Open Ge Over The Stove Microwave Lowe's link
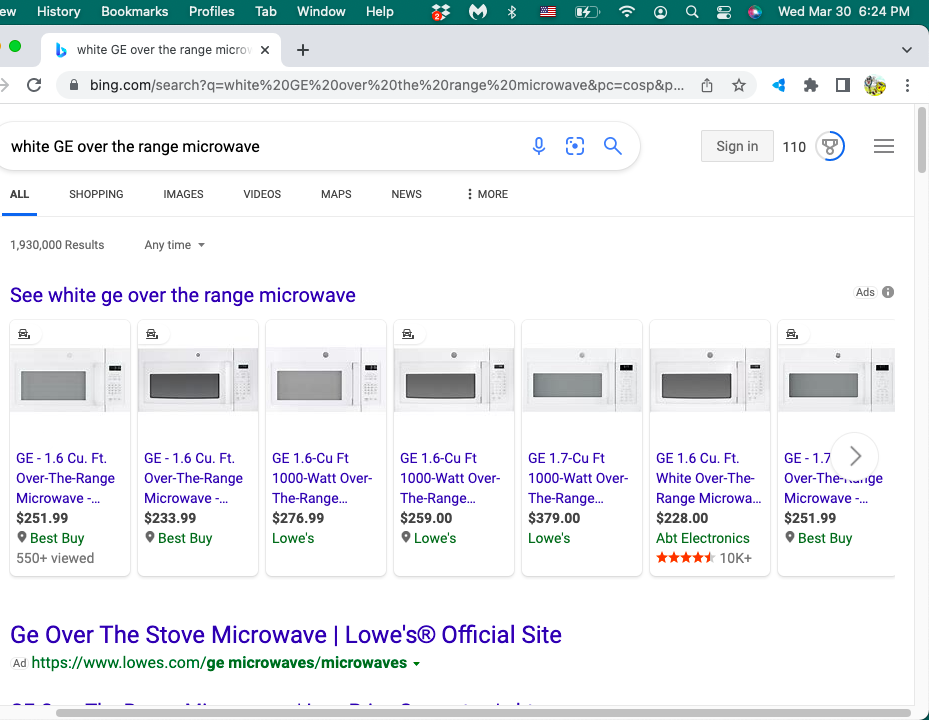Viewport: 929px width, 720px height. point(285,634)
